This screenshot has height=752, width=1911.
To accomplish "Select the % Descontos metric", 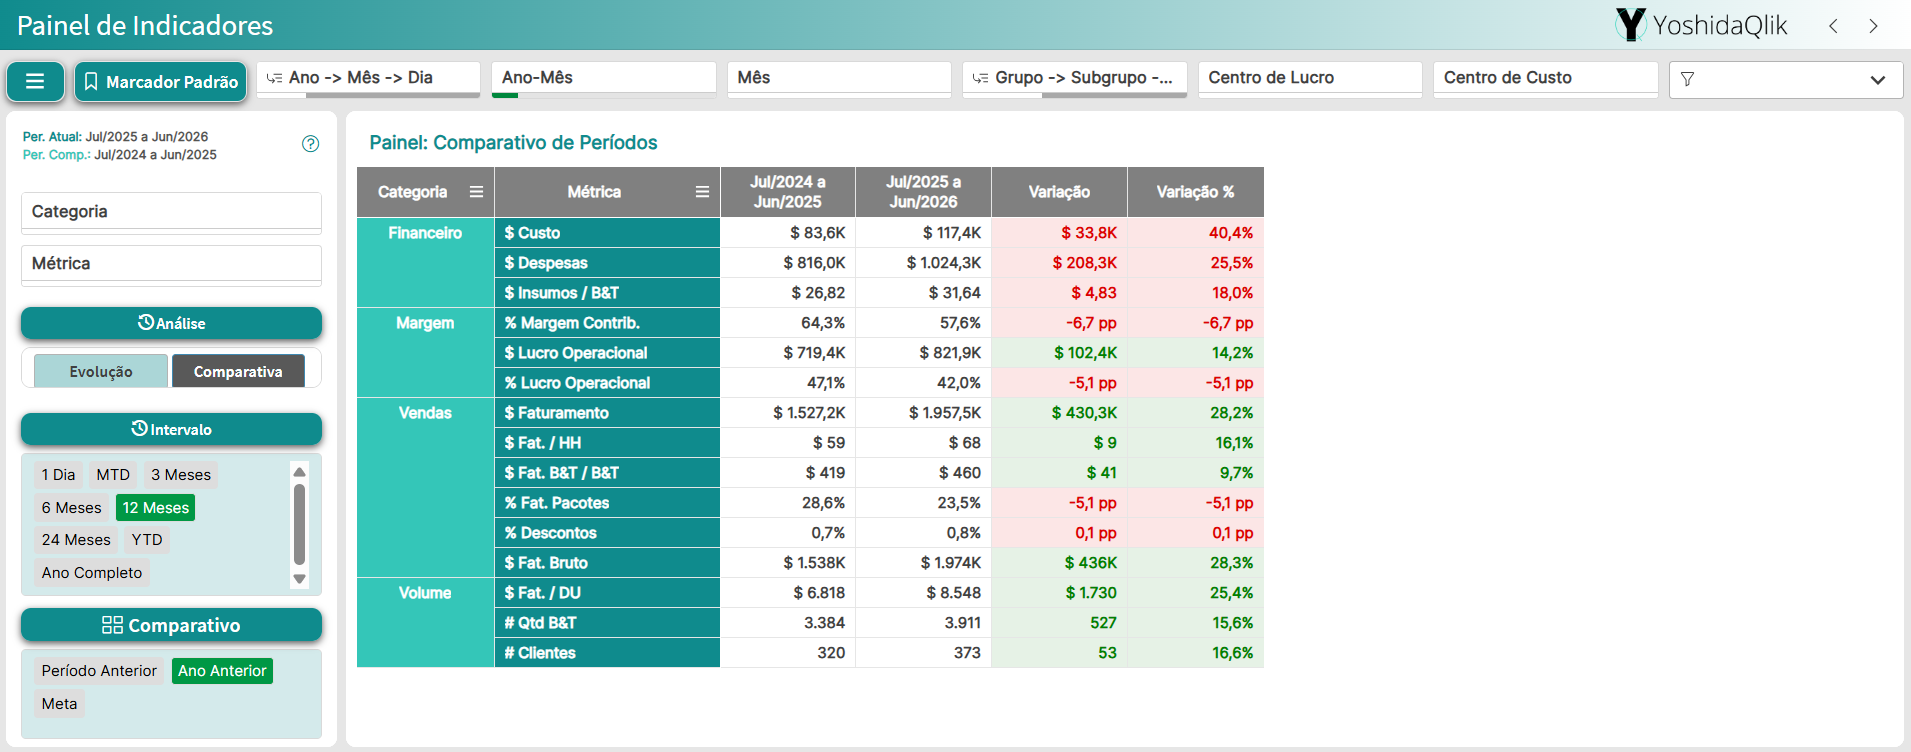I will [607, 533].
